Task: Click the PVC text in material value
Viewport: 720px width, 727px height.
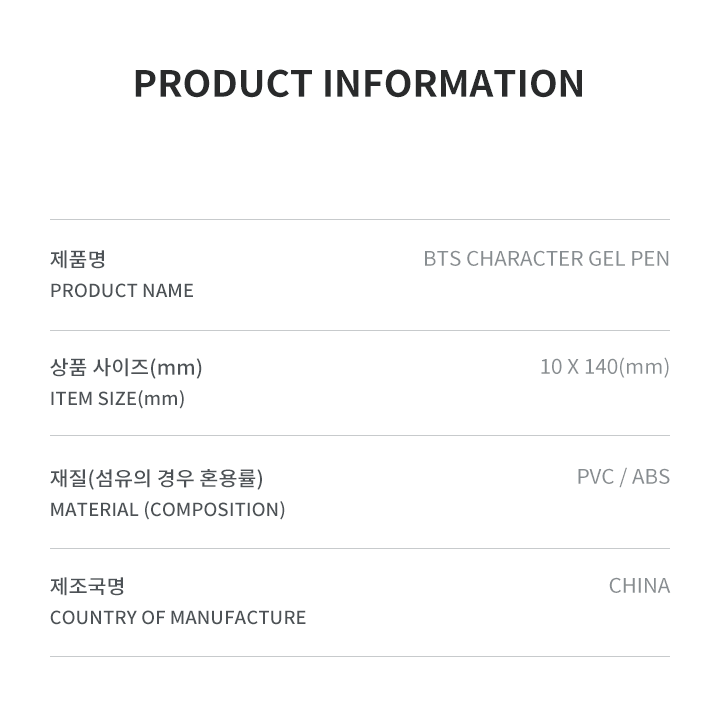Action: tap(596, 477)
